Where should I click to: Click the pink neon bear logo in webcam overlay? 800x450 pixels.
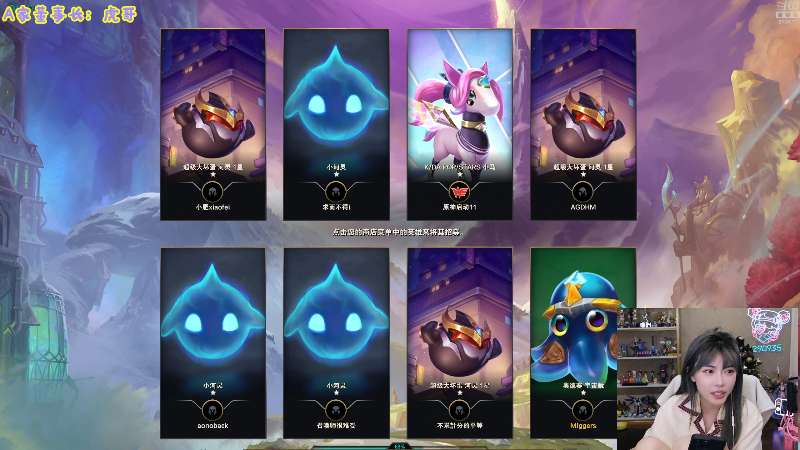766,330
